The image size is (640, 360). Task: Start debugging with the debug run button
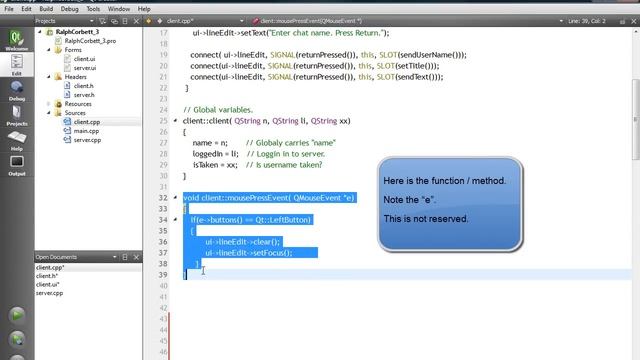17,339
